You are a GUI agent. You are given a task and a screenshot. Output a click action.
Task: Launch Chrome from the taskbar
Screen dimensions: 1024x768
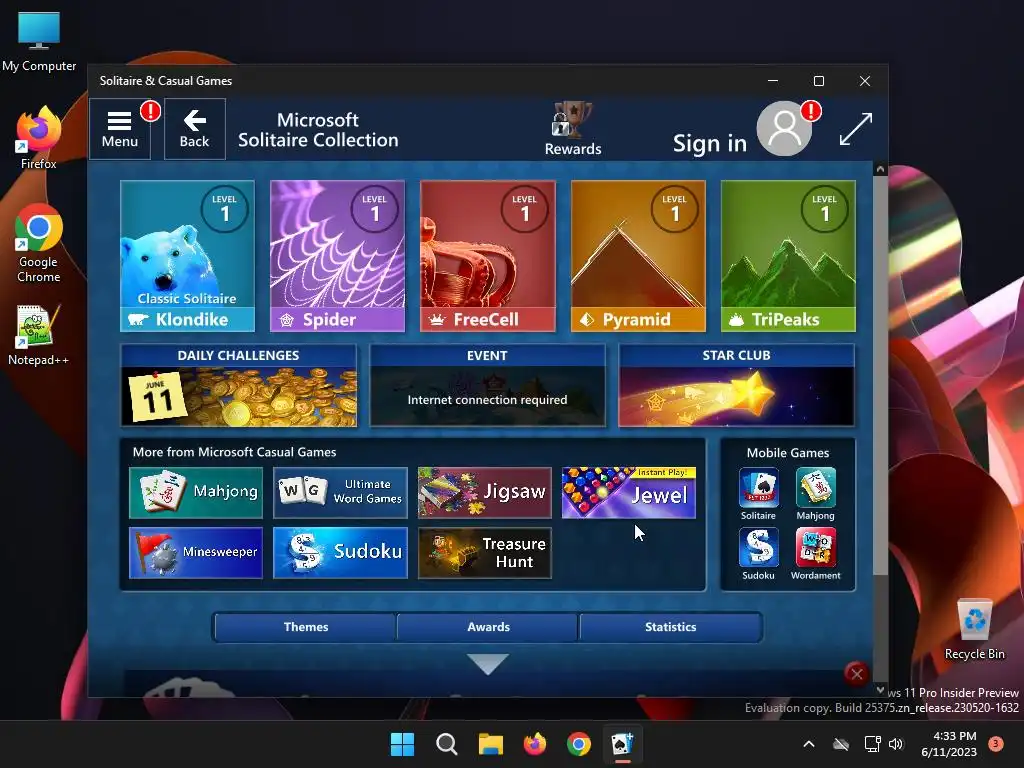click(x=579, y=744)
